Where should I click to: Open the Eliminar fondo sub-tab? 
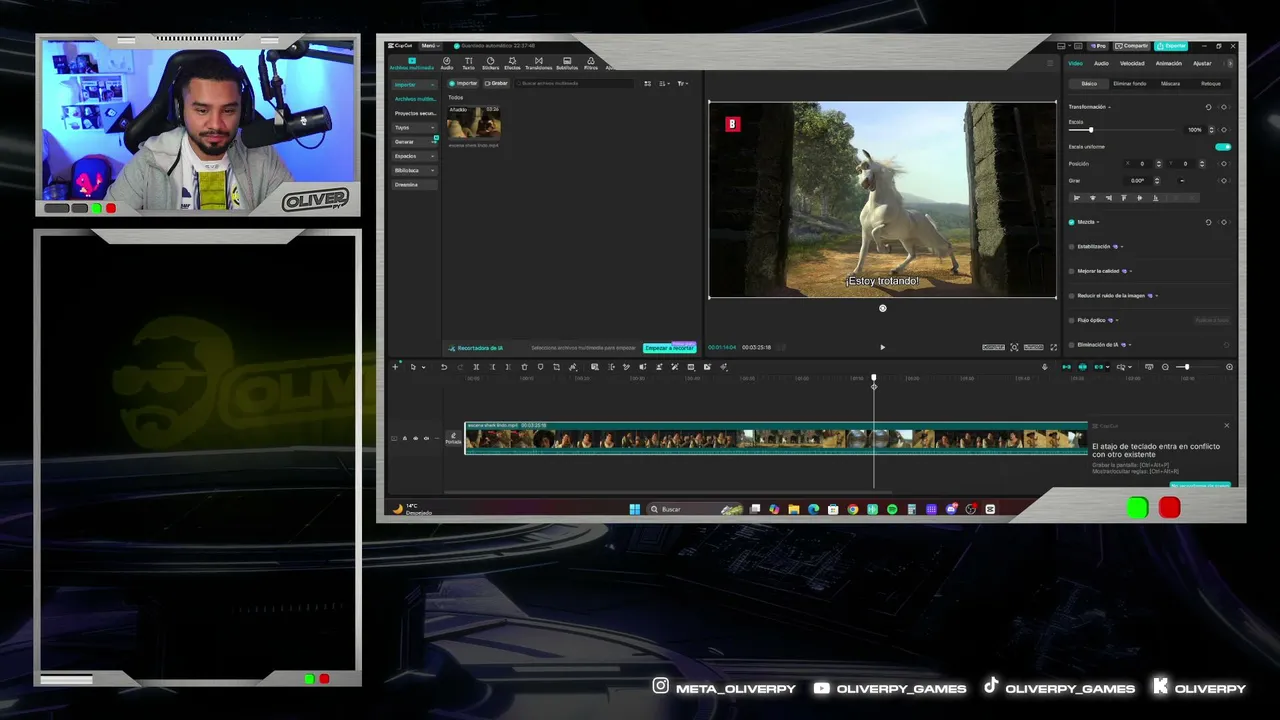coord(1130,84)
